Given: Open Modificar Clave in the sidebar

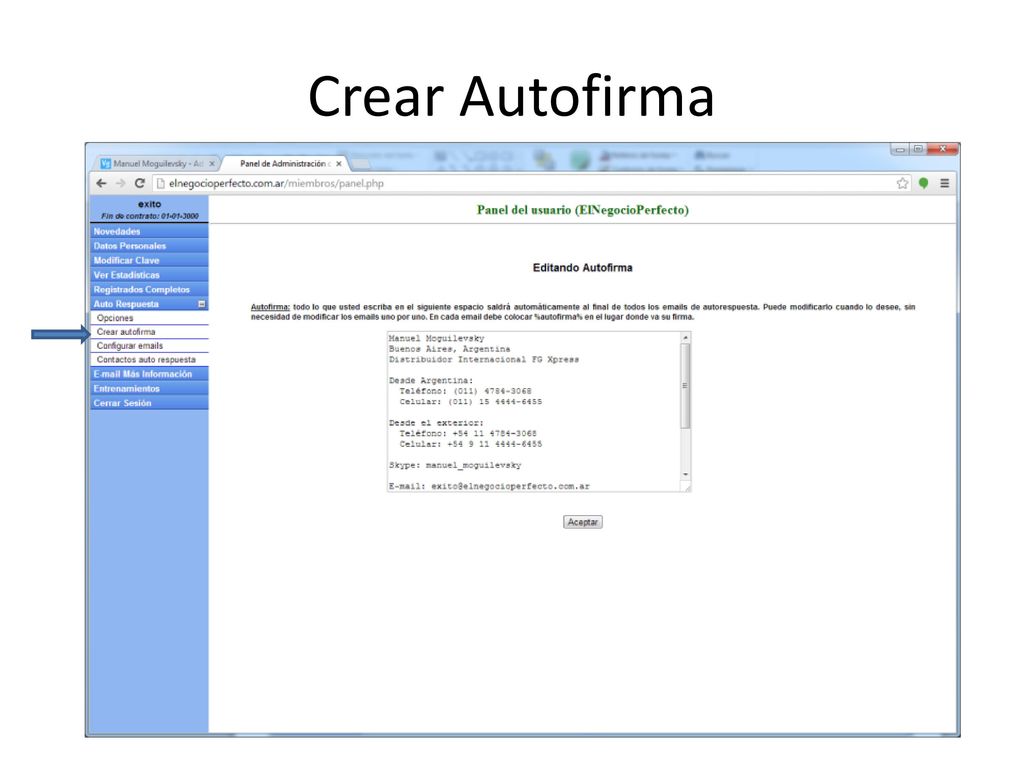Looking at the screenshot, I should 149,260.
